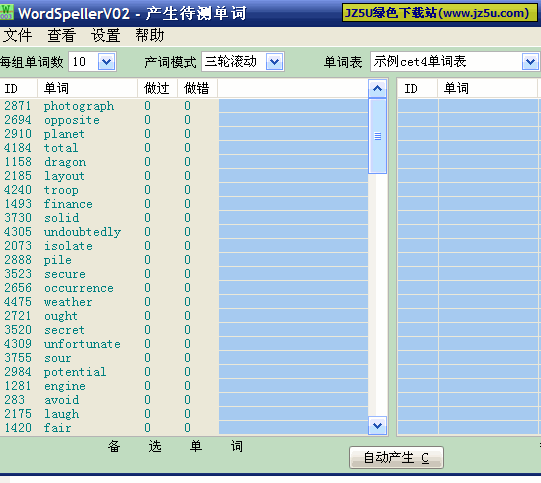
Task: Click the WordSpeller app icon in title bar
Action: pyautogui.click(x=7, y=12)
